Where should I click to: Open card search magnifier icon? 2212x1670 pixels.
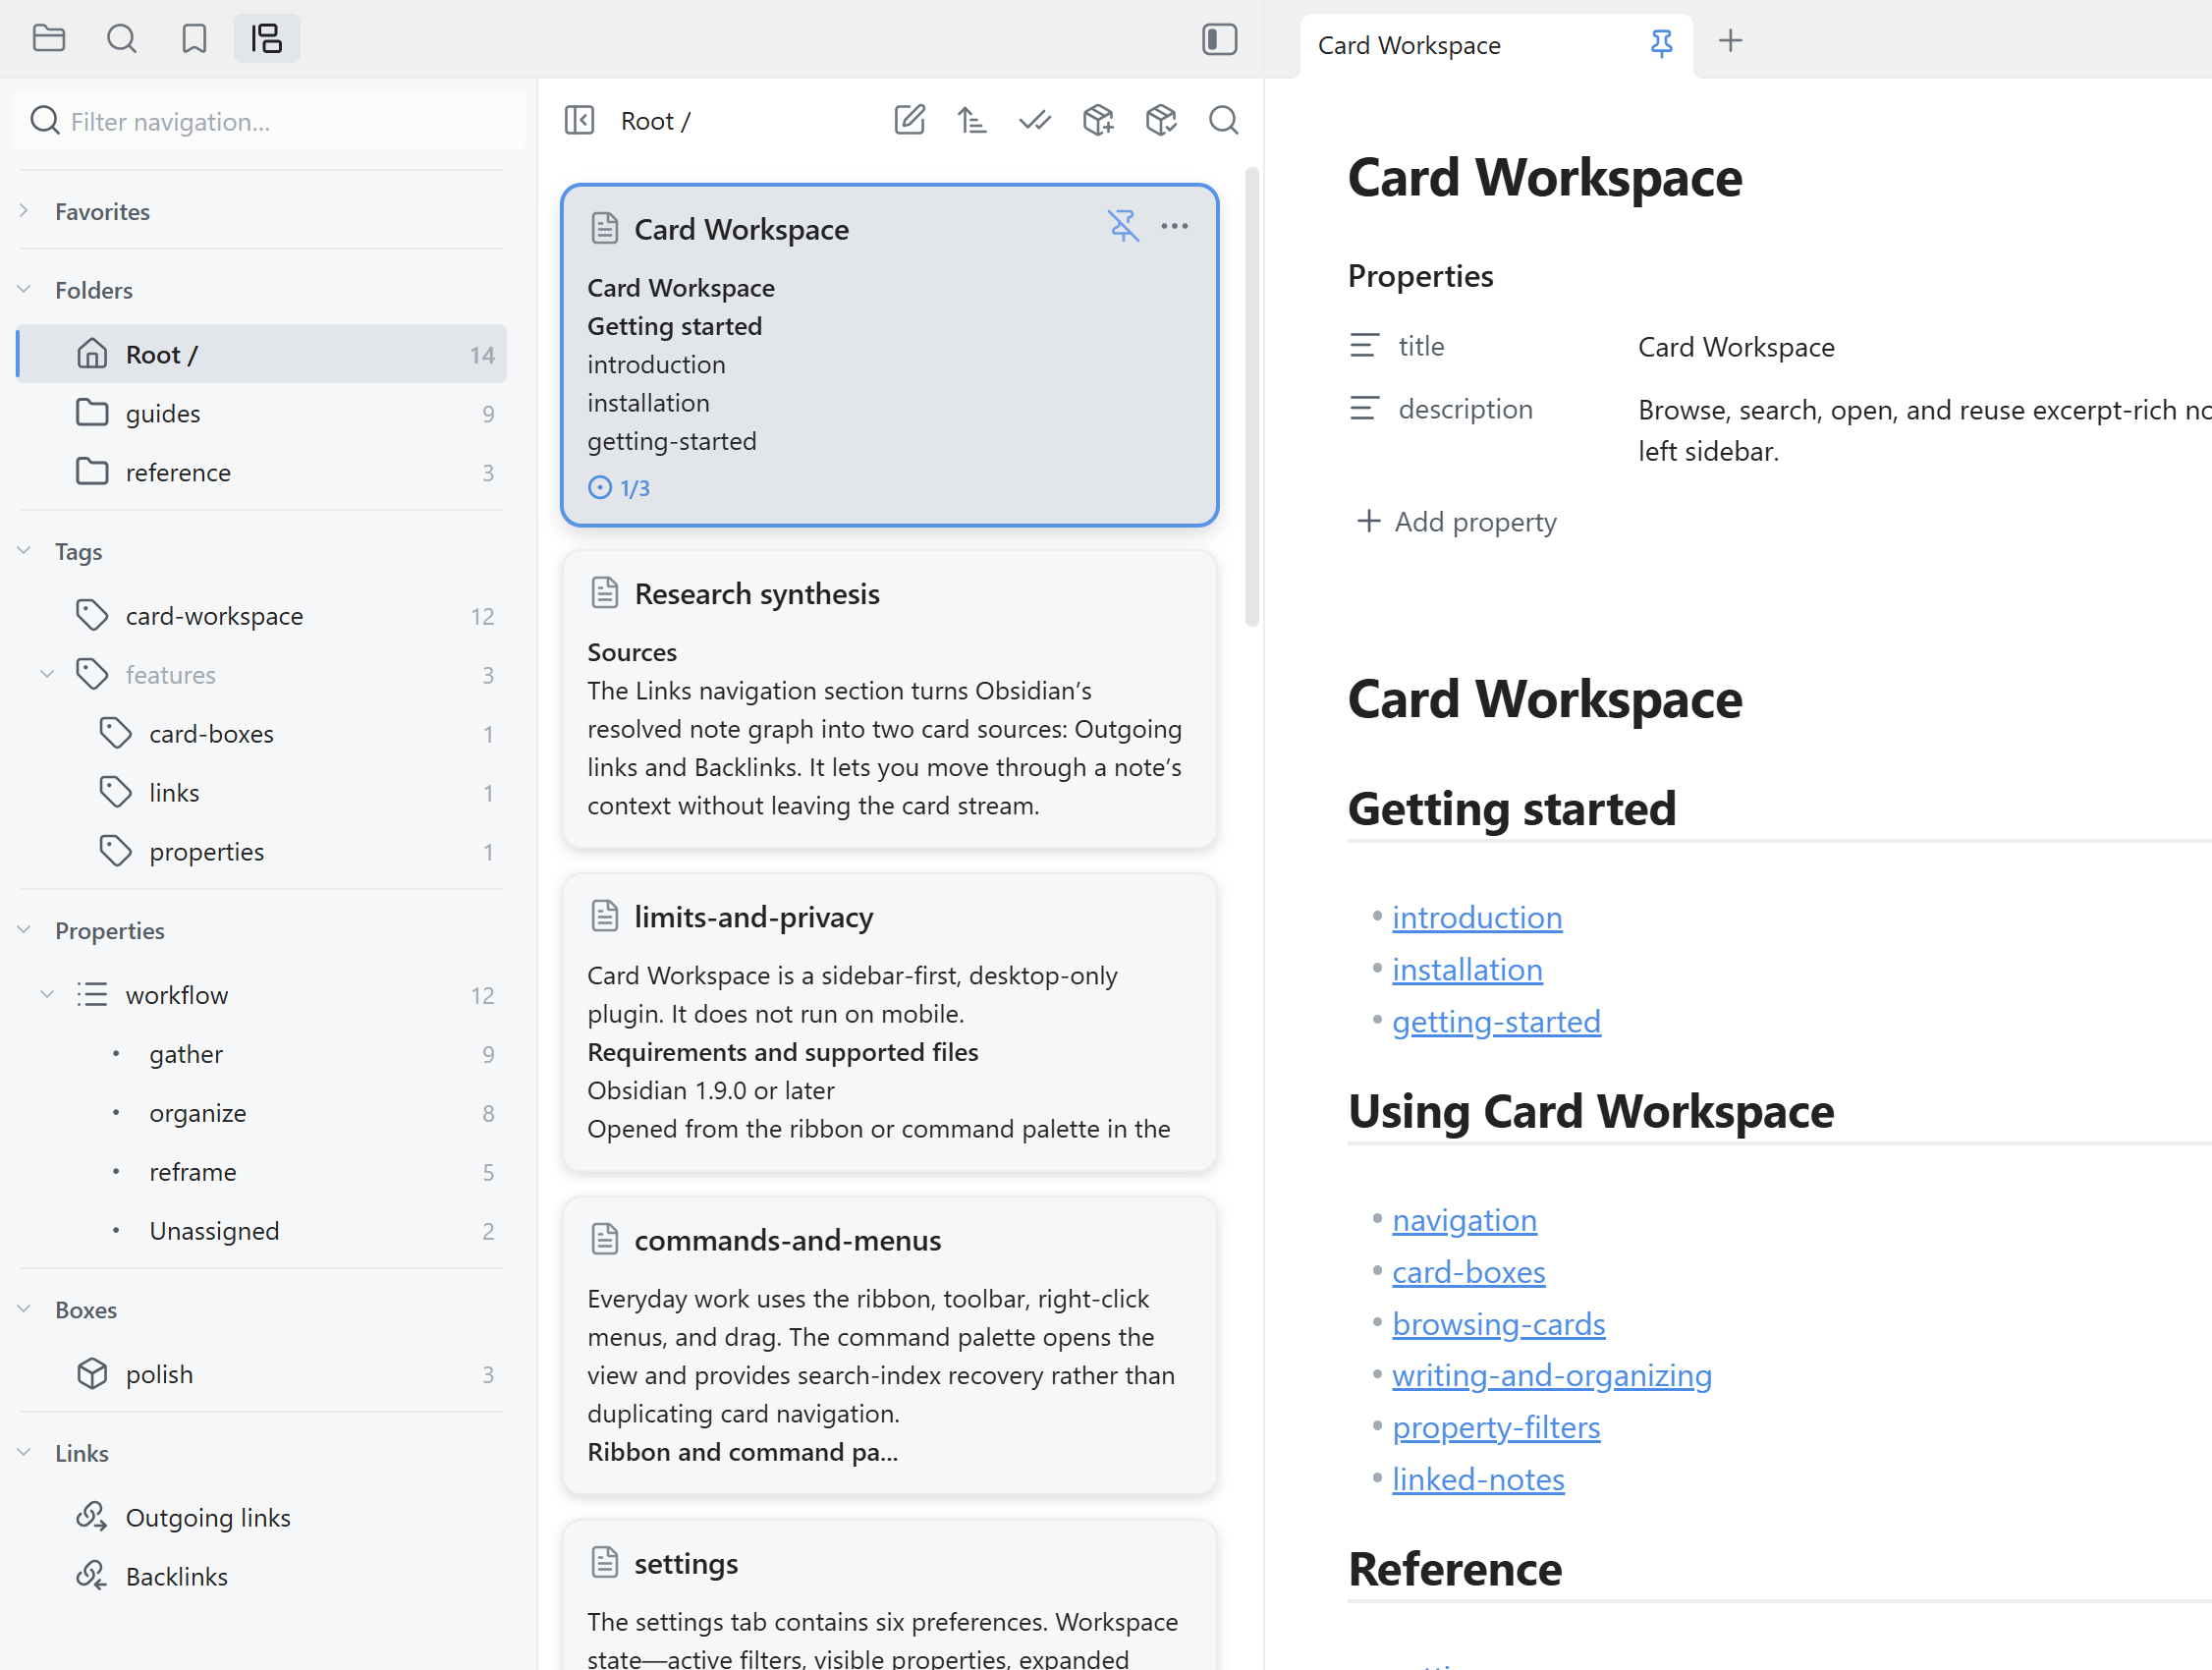coord(1223,120)
